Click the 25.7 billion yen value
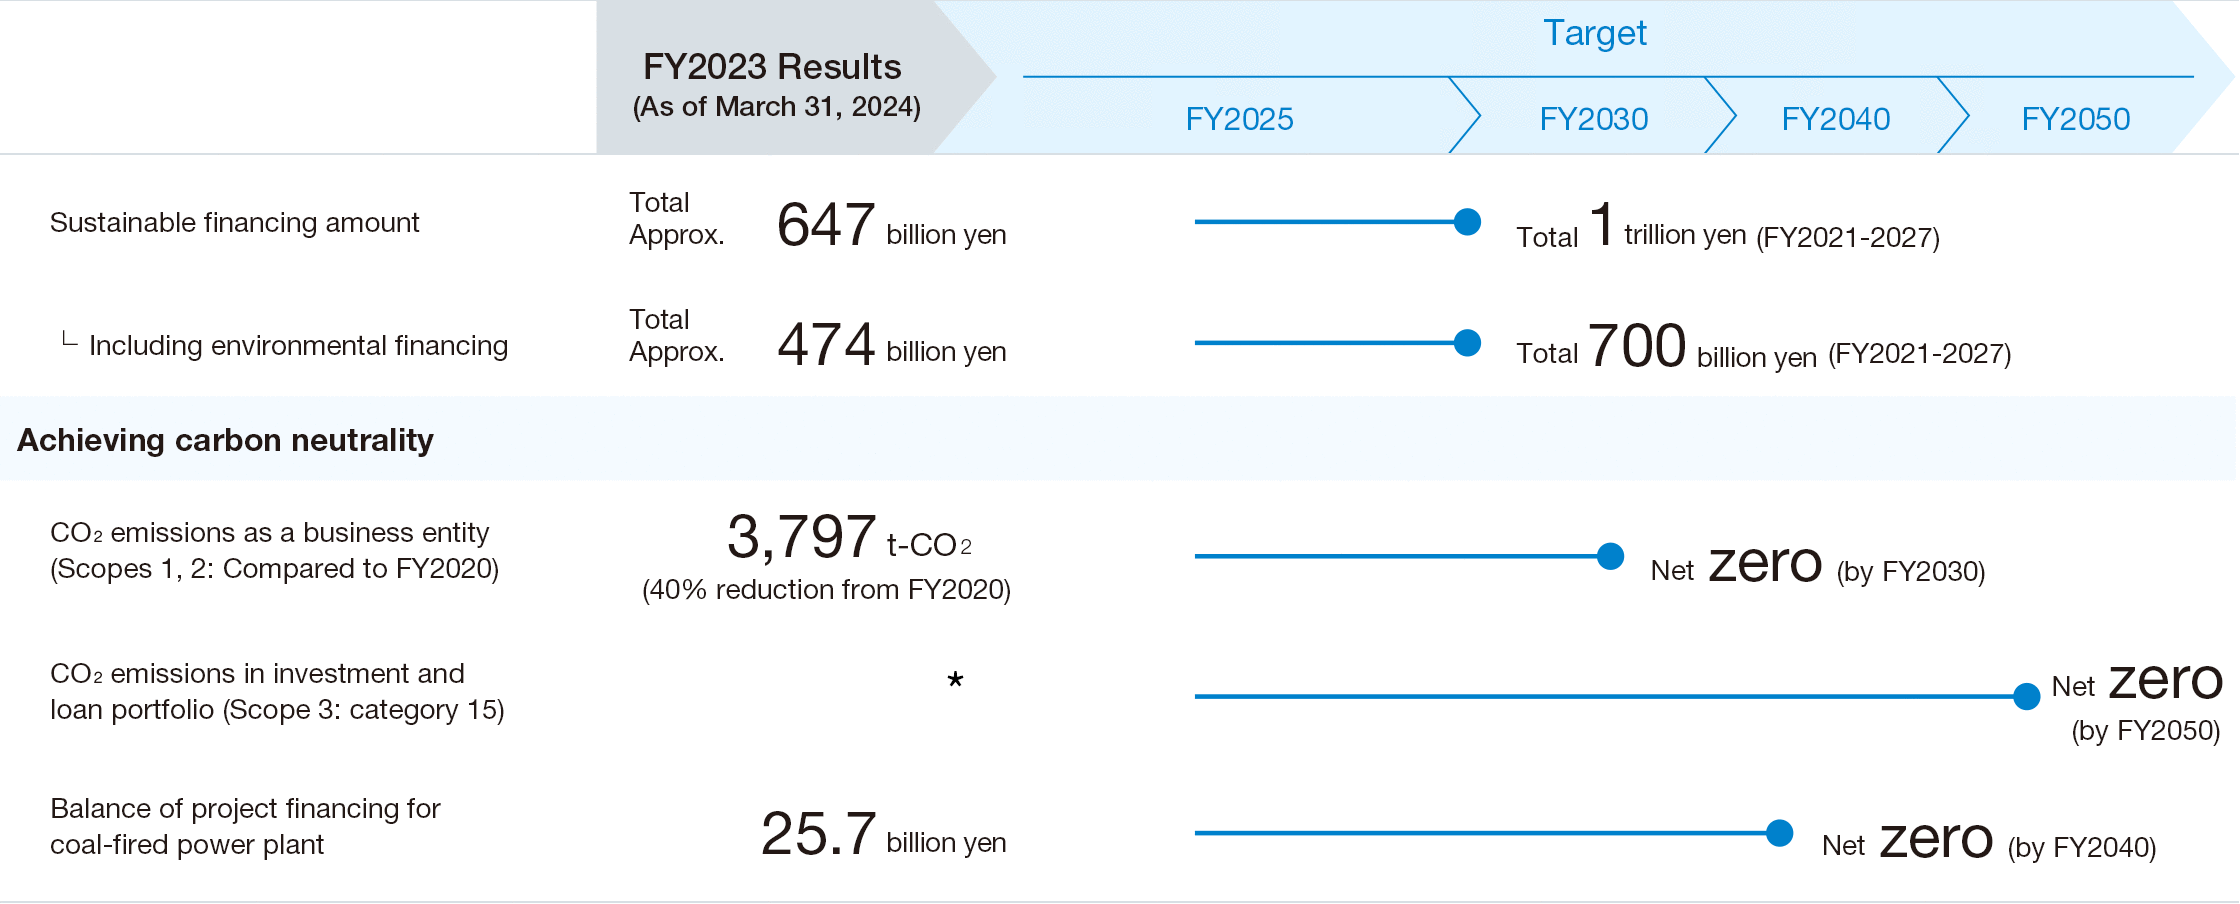The width and height of the screenshot is (2240, 904). point(883,834)
